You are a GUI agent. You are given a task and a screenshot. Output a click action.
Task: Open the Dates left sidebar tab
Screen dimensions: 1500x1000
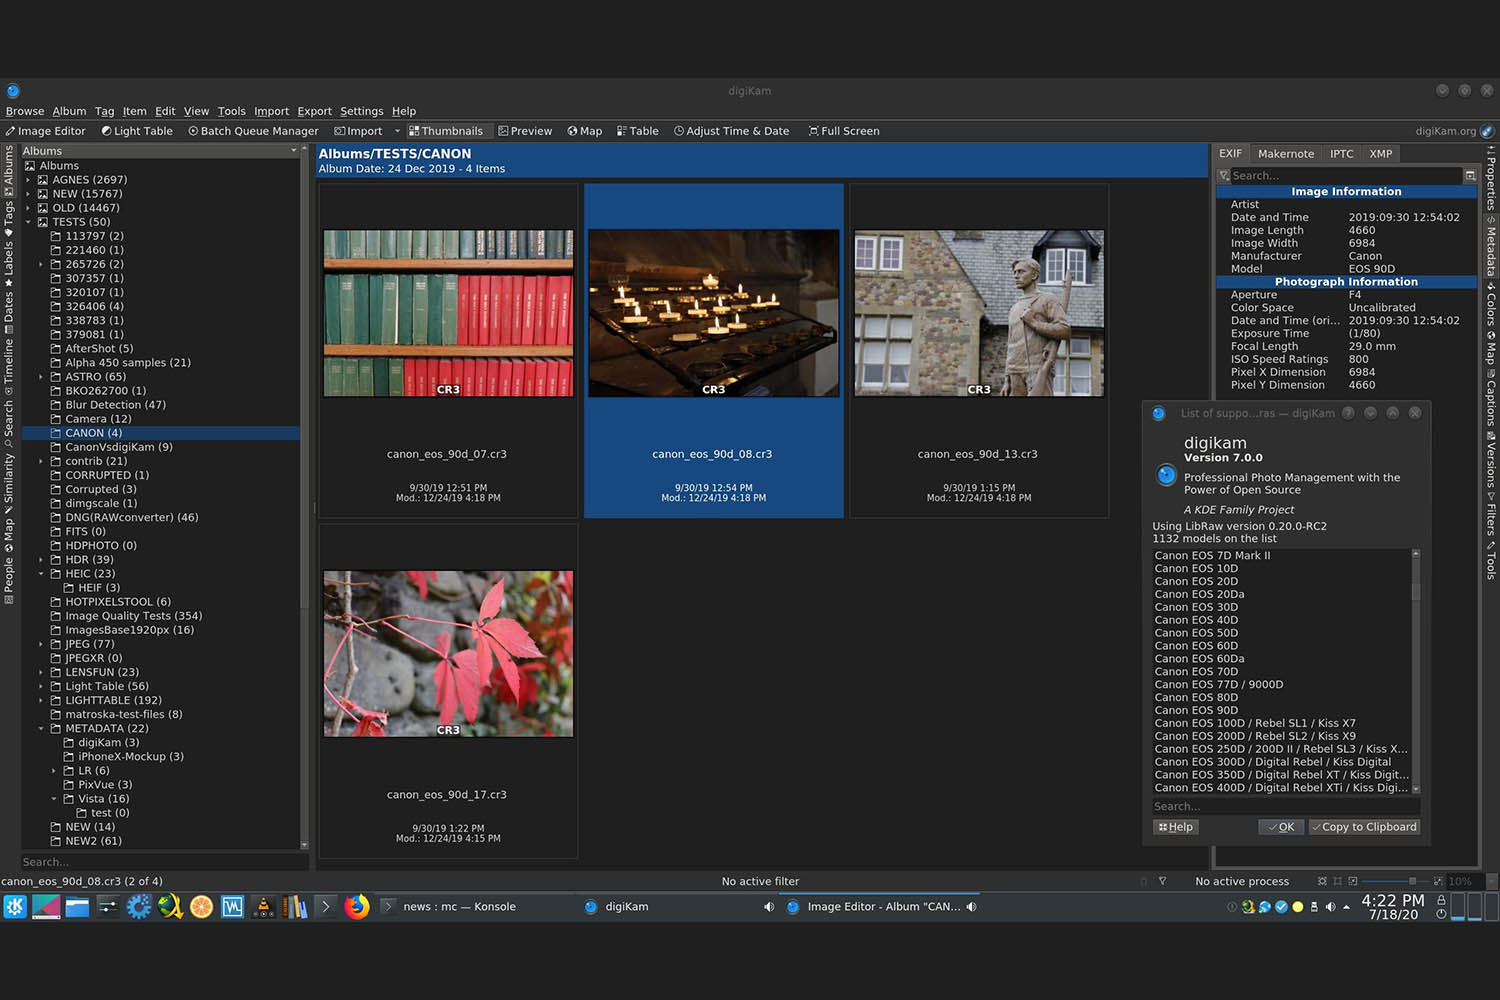(x=9, y=313)
